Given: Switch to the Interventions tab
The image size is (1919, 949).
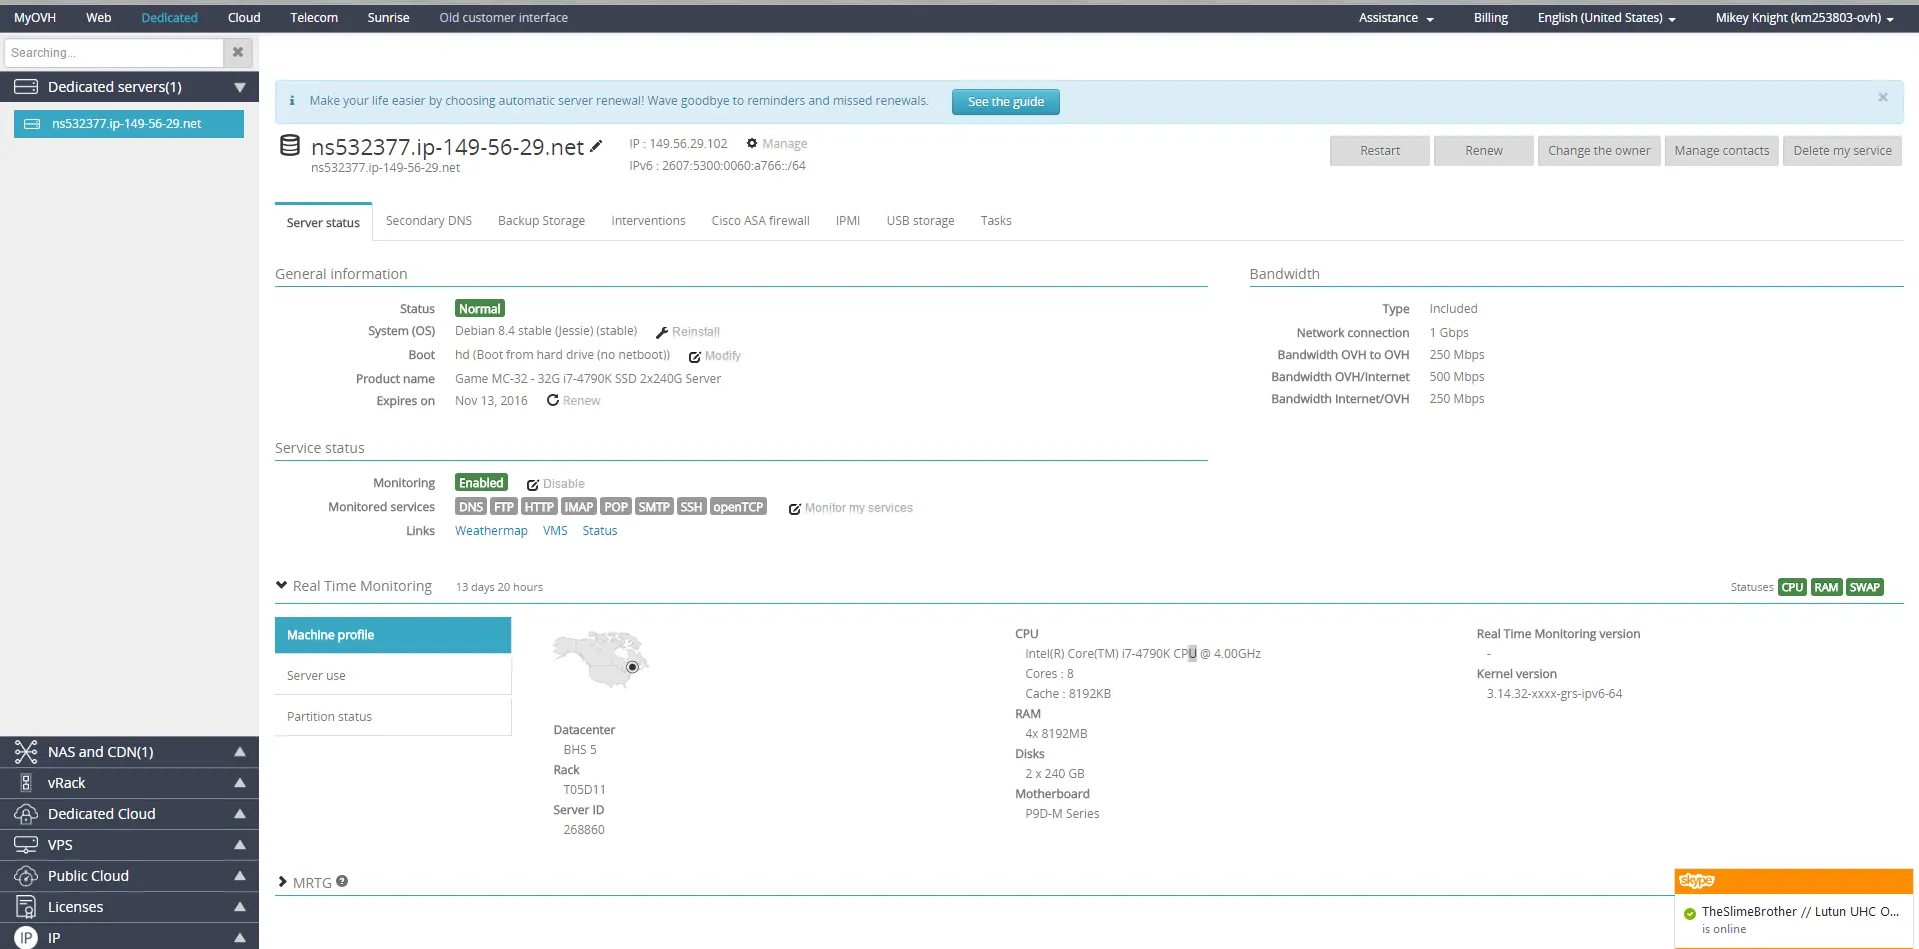Looking at the screenshot, I should tap(648, 221).
